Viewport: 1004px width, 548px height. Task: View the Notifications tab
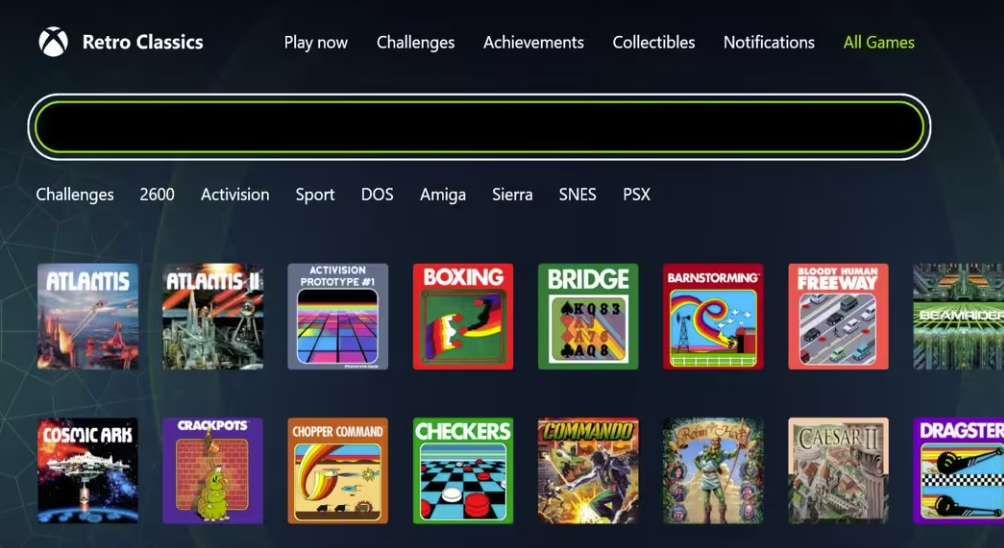[x=769, y=42]
